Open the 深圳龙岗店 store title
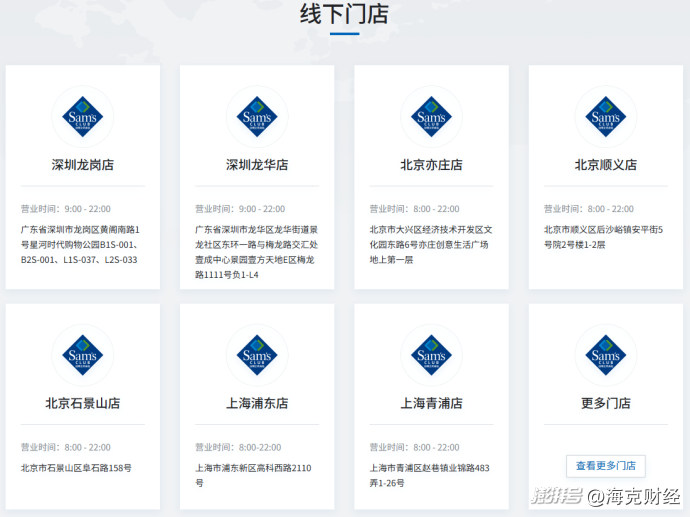 83,165
